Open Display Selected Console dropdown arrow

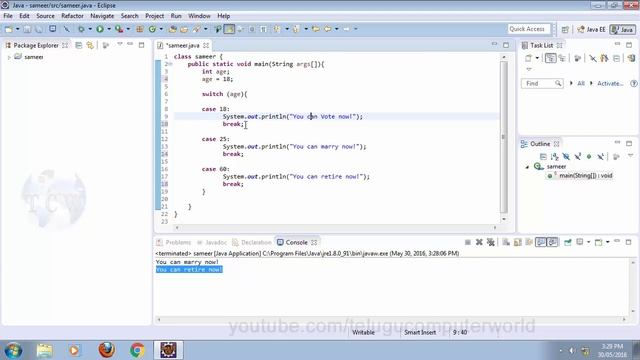coord(588,242)
